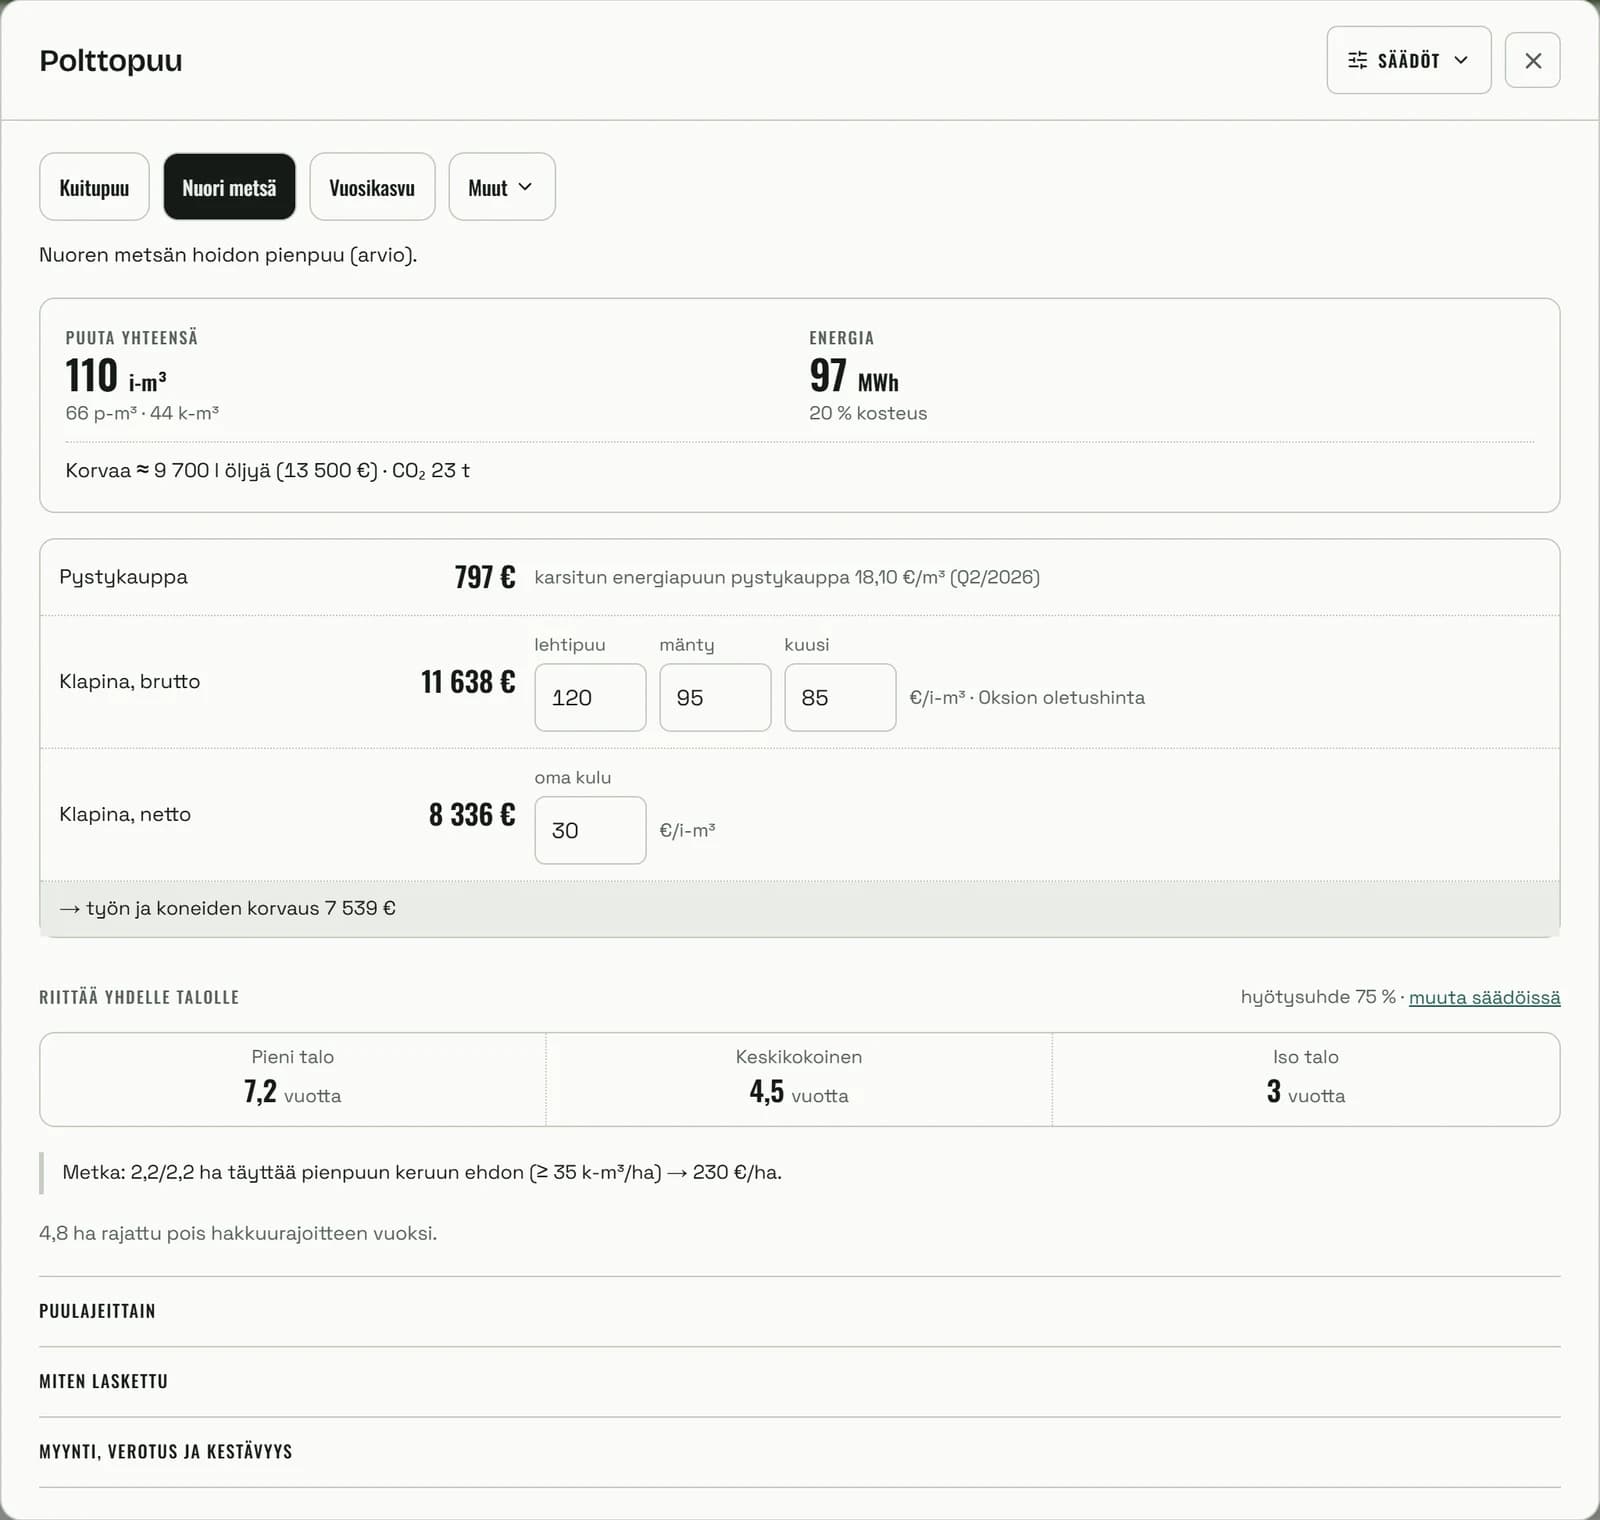Edit the oma kulu field 30

590,830
